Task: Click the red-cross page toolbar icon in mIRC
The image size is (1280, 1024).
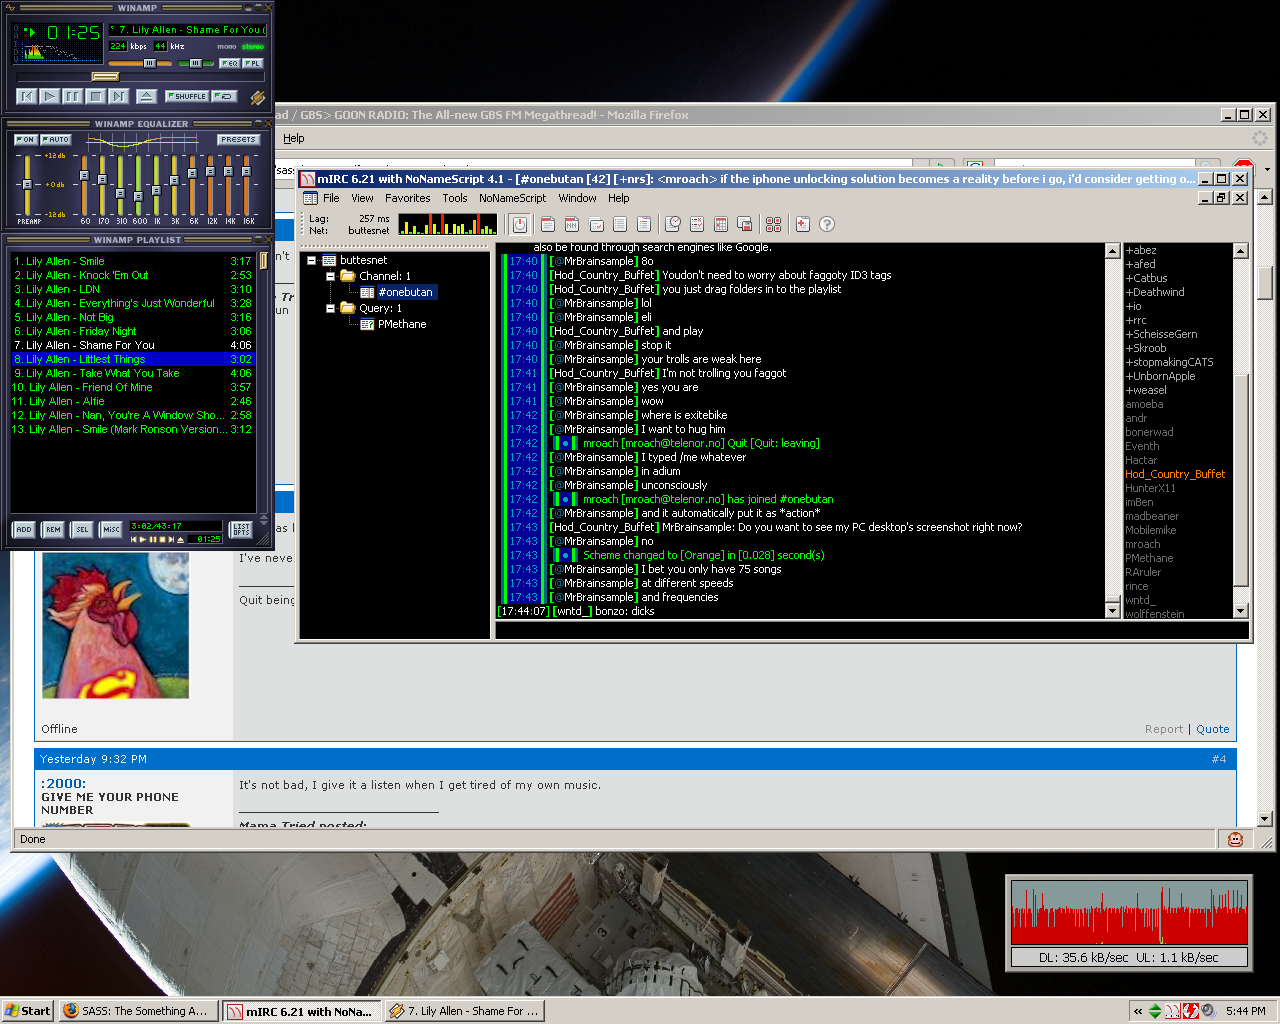Action: click(x=803, y=224)
